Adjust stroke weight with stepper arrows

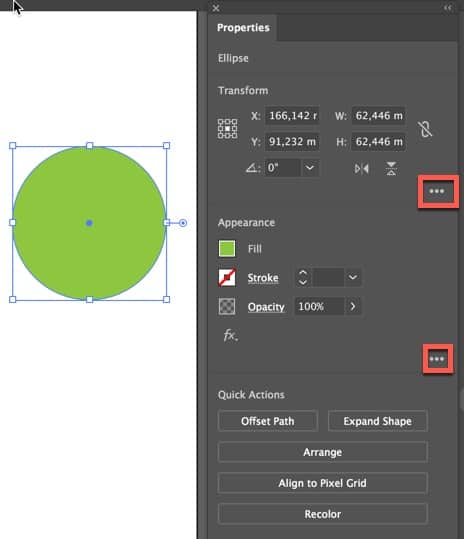302,277
